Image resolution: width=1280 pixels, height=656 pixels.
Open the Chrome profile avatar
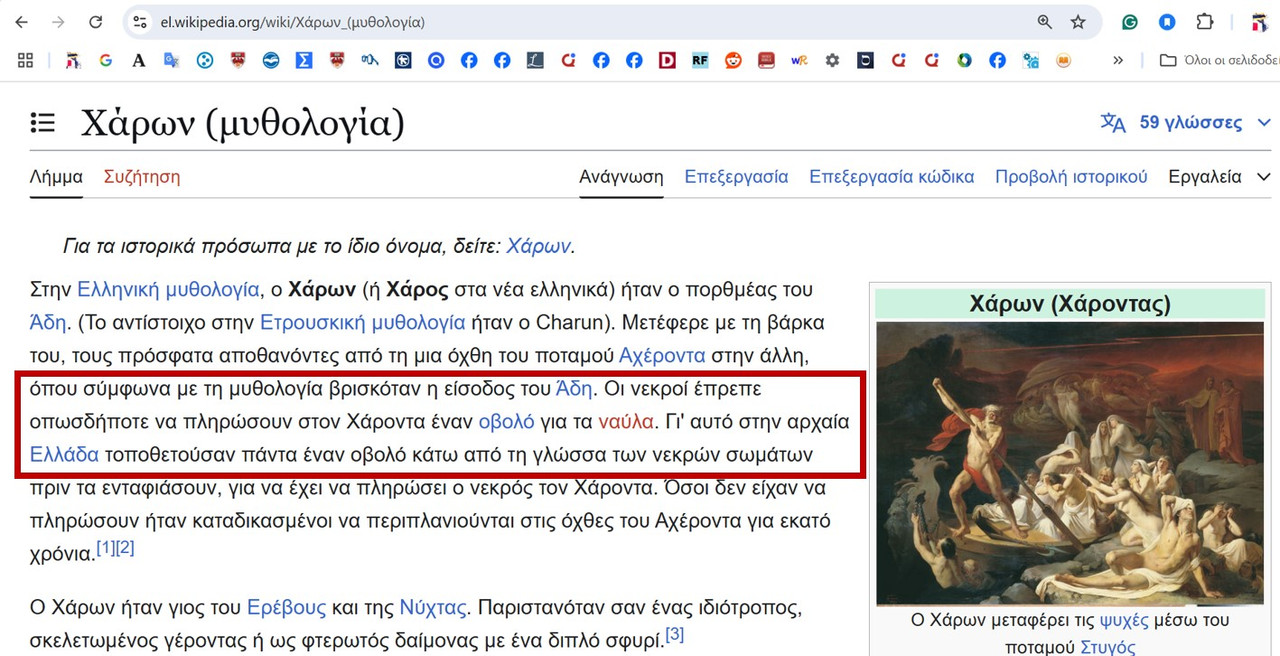[1260, 22]
